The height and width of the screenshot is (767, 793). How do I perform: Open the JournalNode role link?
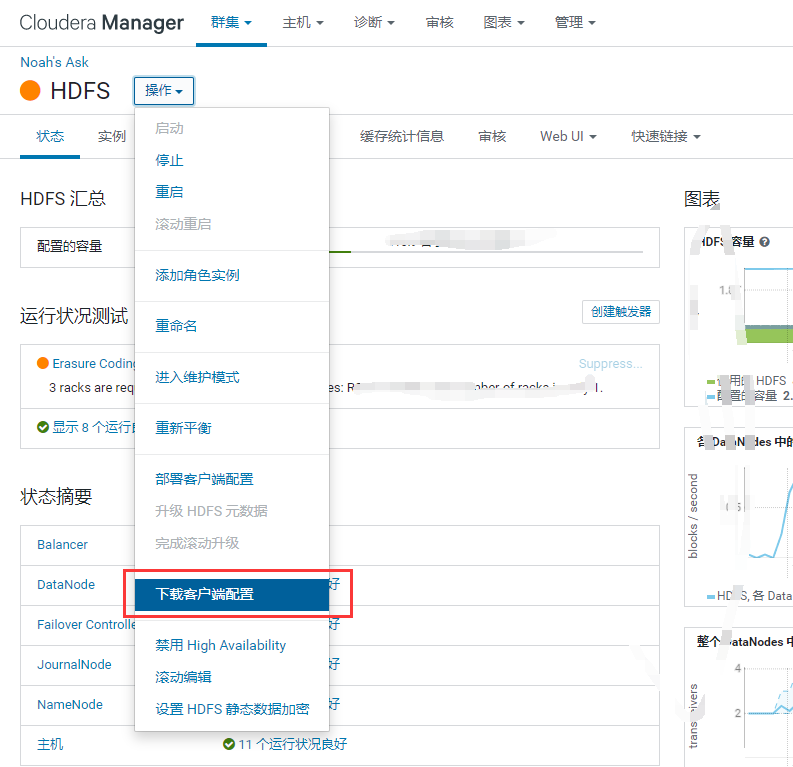(x=74, y=664)
